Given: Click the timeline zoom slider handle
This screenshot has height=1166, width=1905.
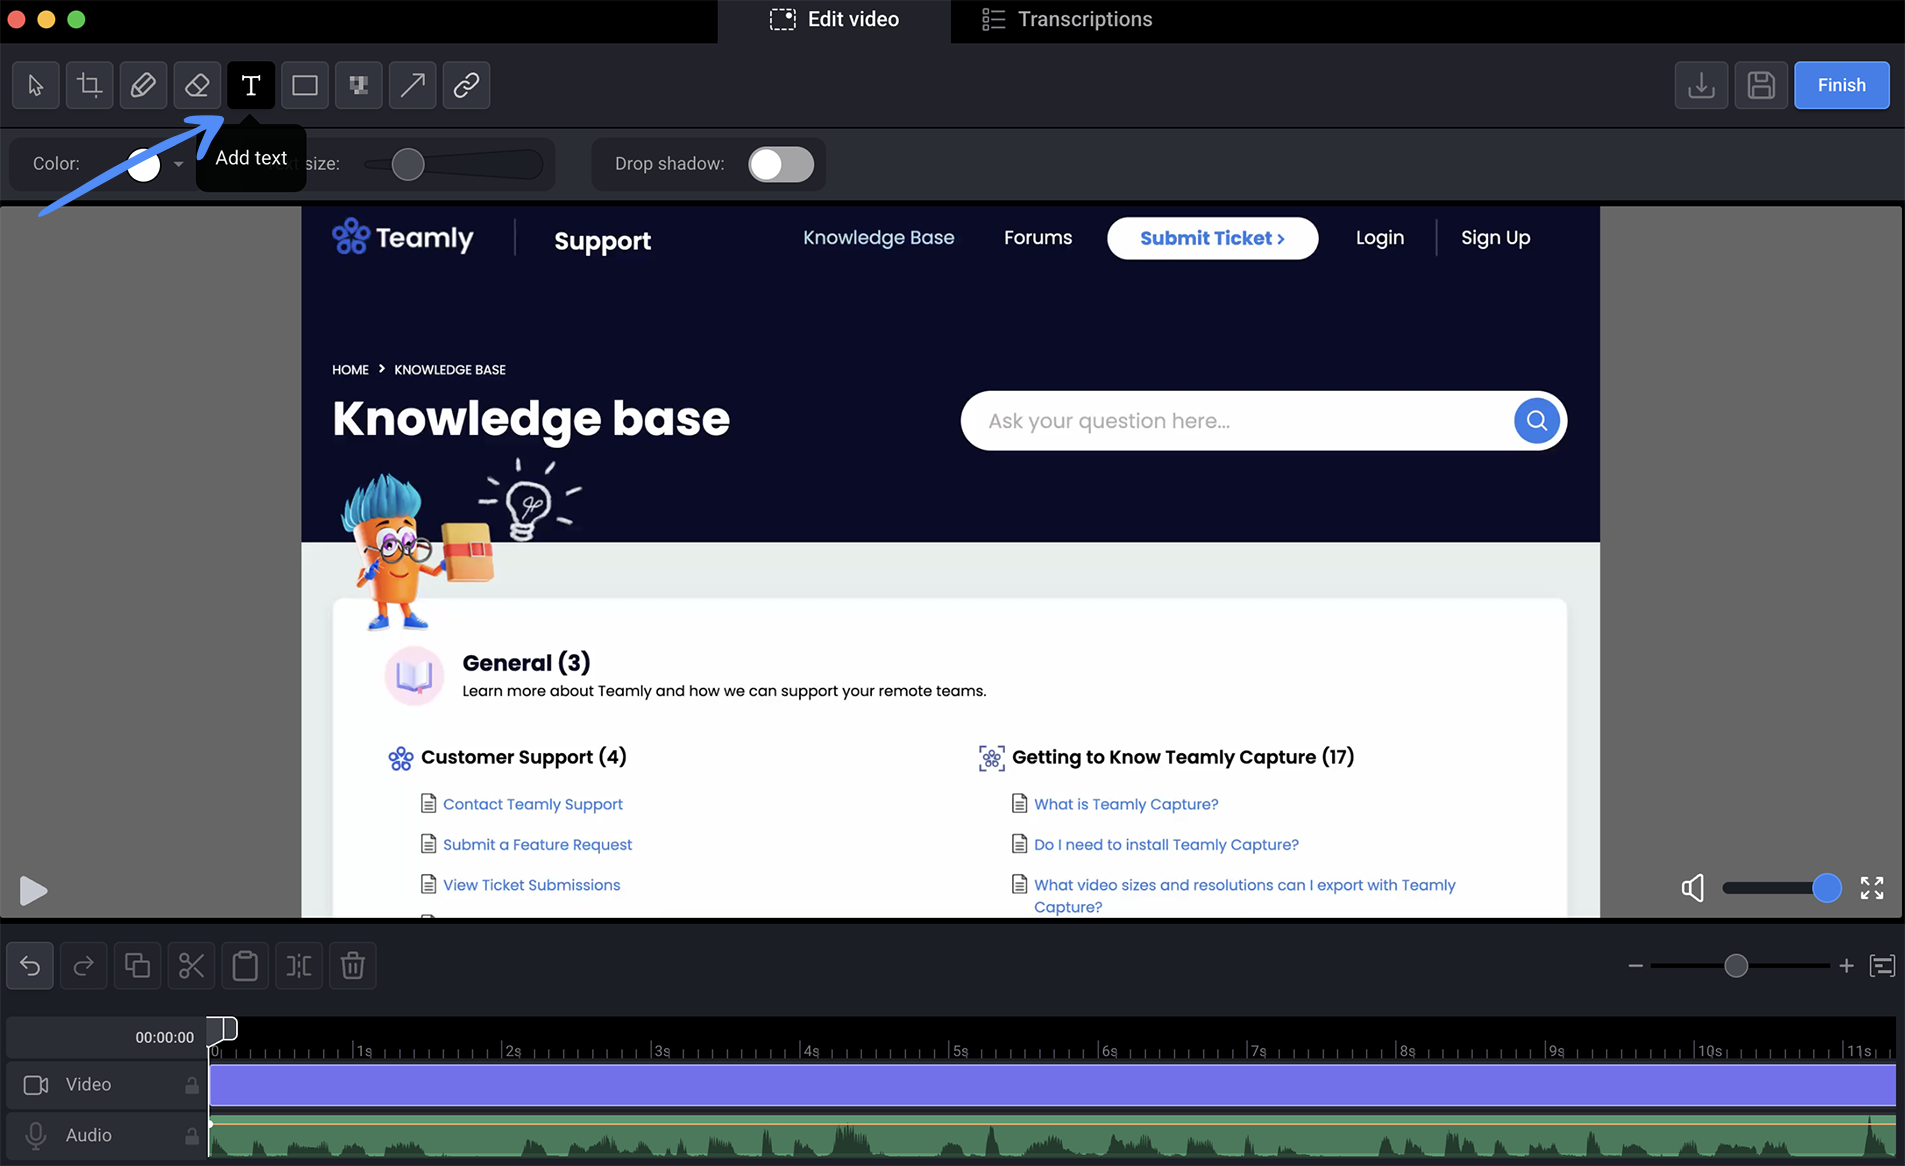Looking at the screenshot, I should pos(1736,966).
